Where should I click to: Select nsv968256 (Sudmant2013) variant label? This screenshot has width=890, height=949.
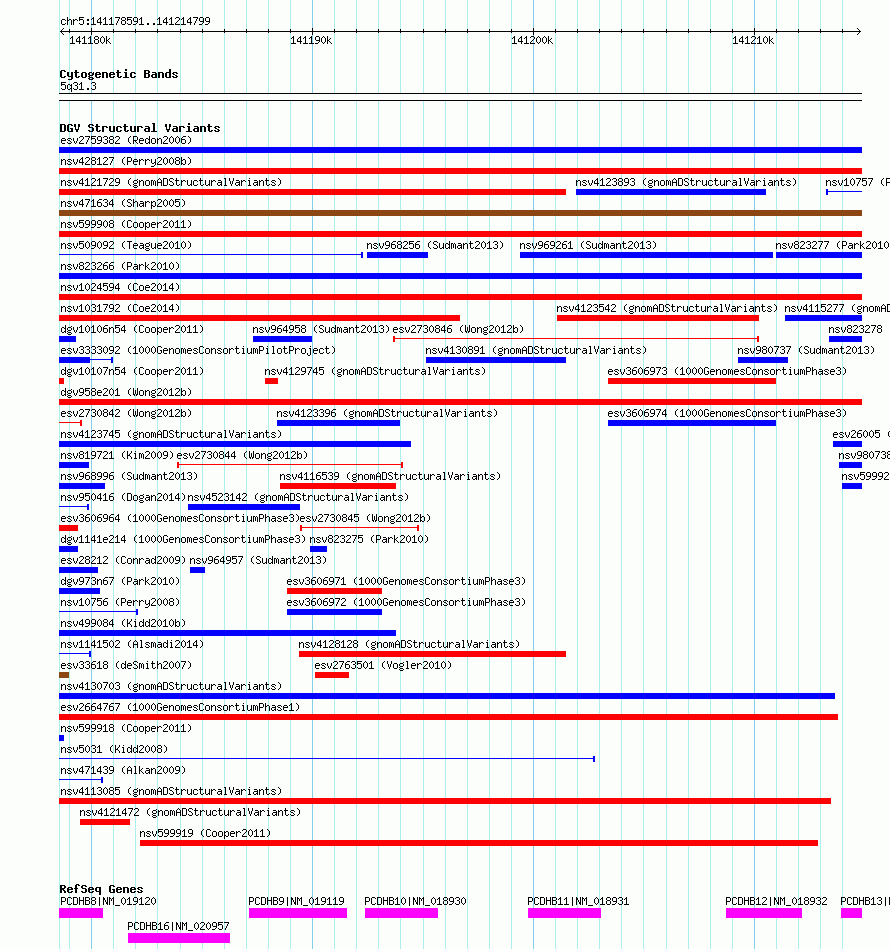(x=435, y=245)
